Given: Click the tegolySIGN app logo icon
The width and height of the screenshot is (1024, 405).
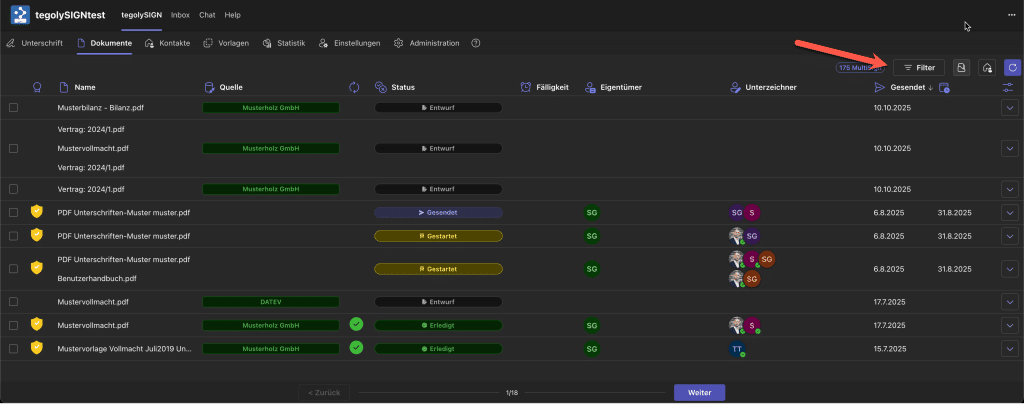Looking at the screenshot, I should (20, 15).
